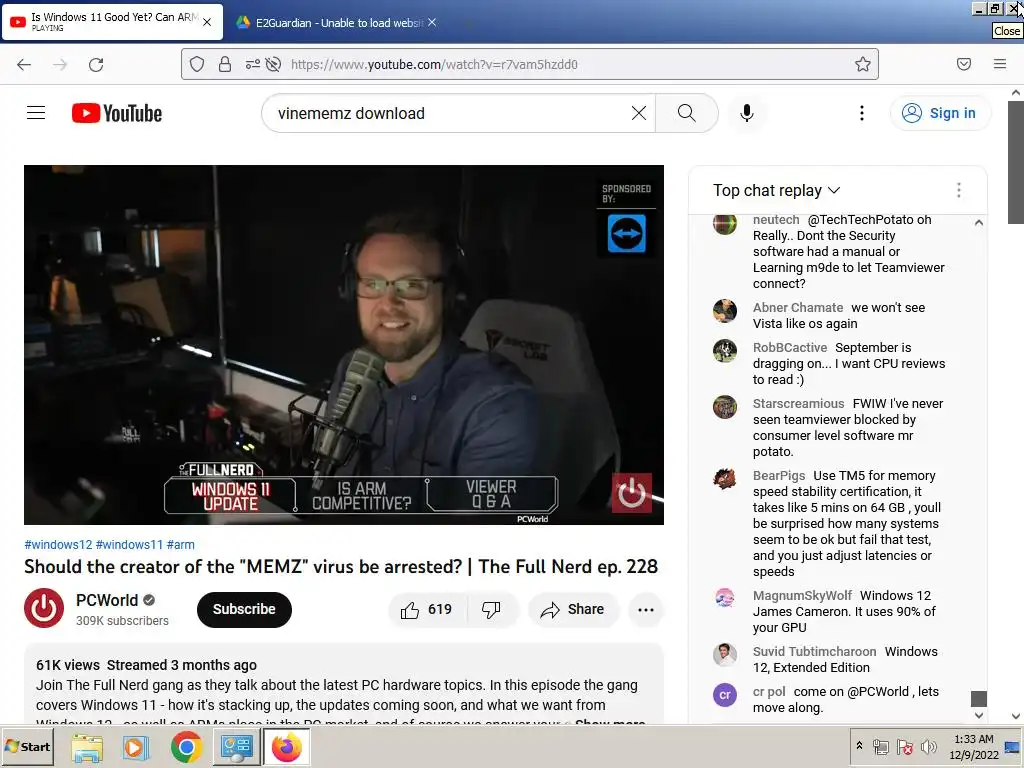Click the chat scrollbar down arrow

pyautogui.click(x=978, y=715)
